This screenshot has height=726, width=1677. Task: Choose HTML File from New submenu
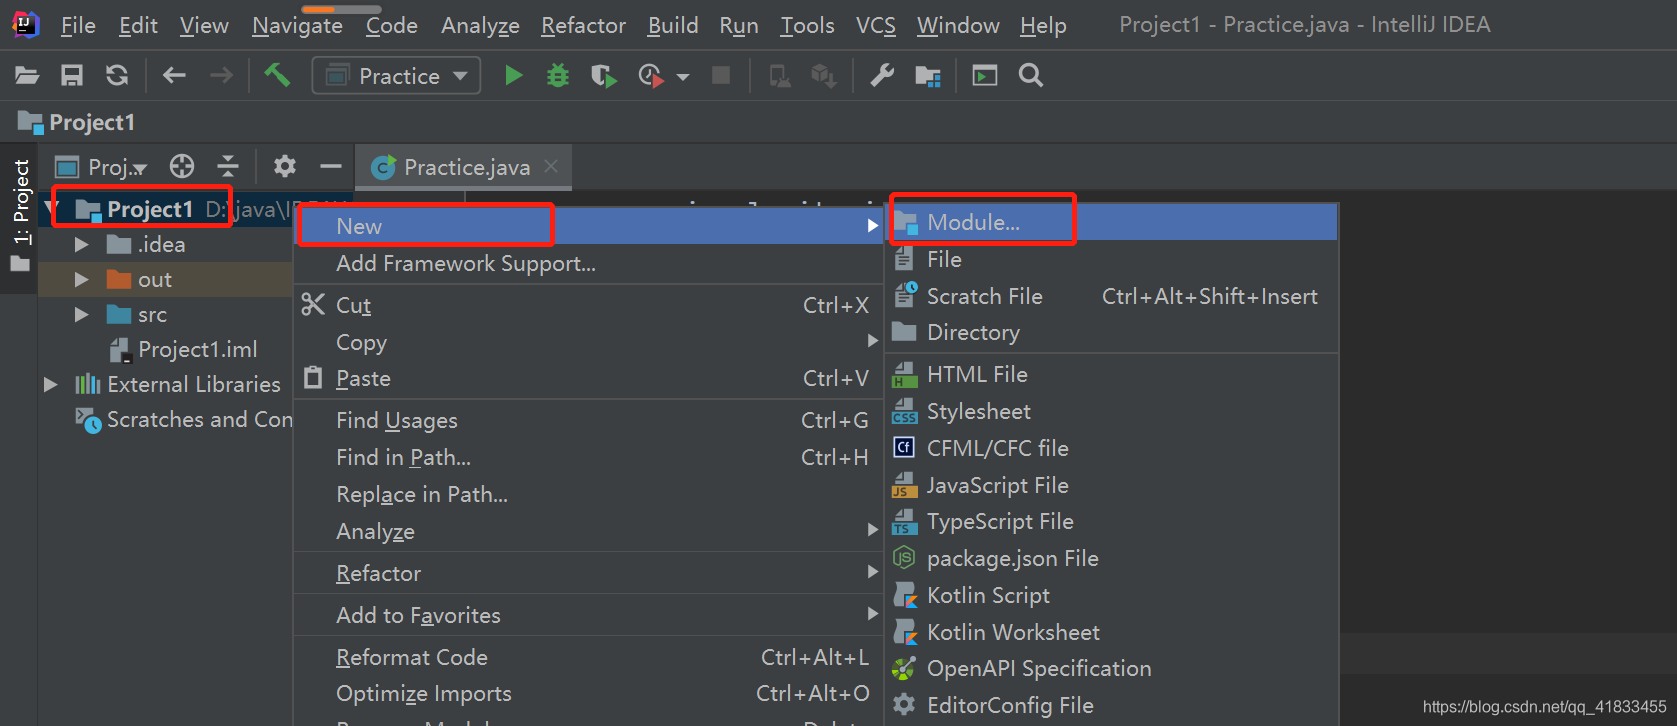tap(1111, 374)
